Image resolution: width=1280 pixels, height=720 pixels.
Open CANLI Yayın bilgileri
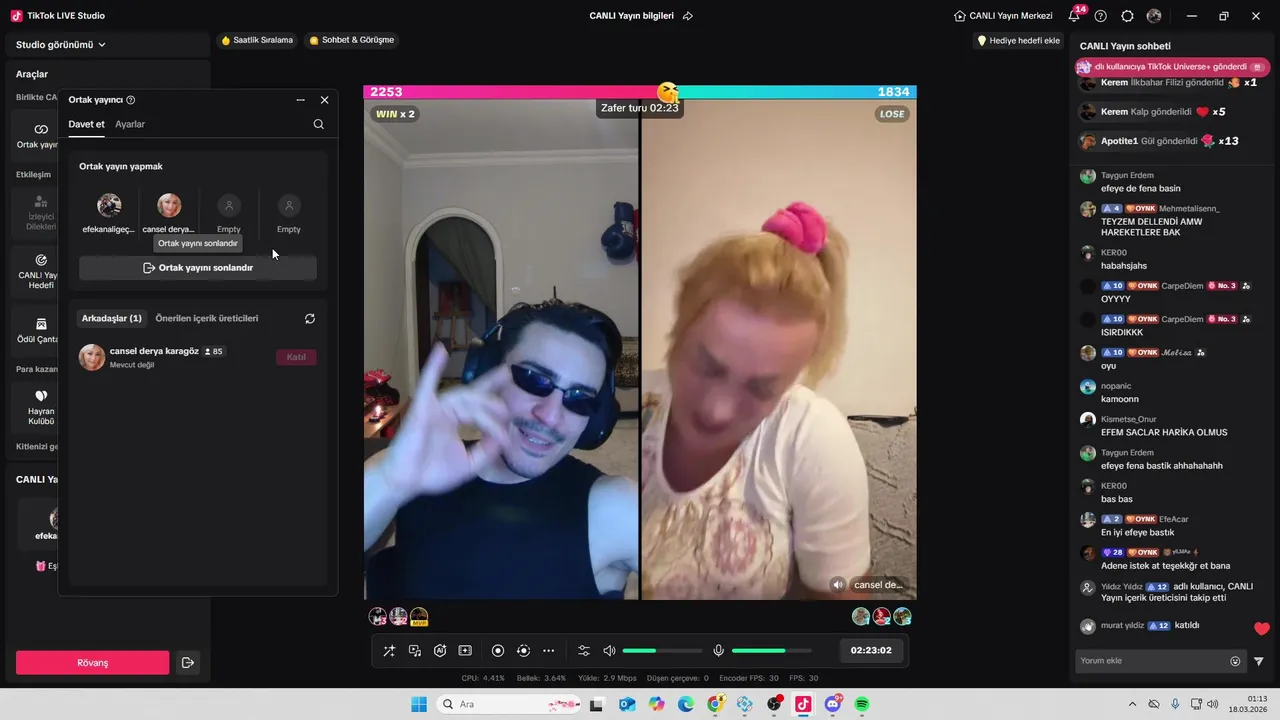(x=631, y=16)
